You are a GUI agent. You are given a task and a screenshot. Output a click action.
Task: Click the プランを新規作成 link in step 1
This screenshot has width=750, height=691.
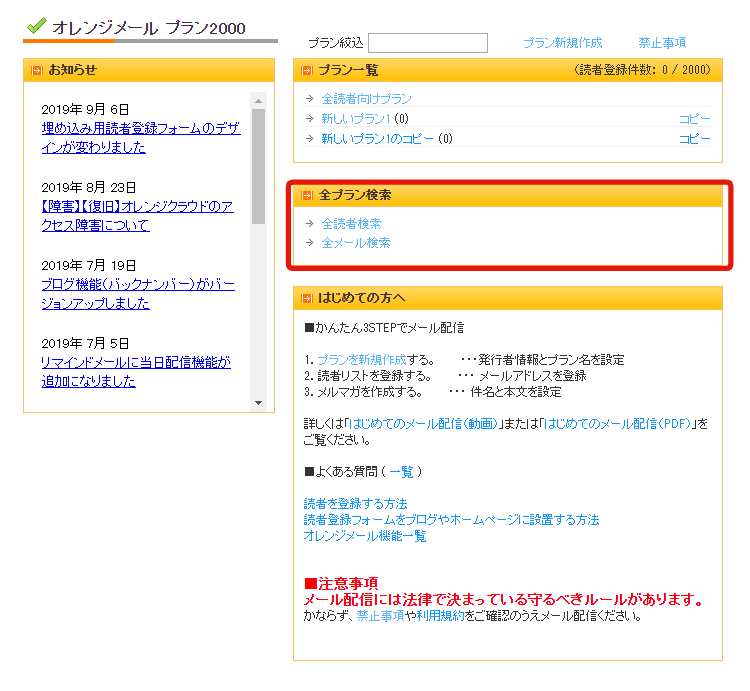pos(362,360)
